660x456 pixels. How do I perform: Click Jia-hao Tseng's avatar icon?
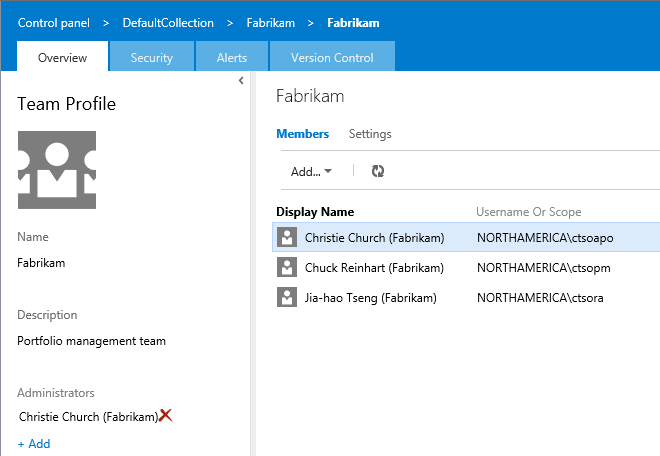287,297
